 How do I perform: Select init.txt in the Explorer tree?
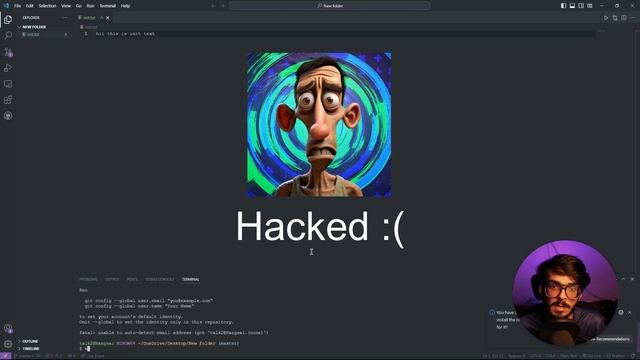[x=43, y=35]
